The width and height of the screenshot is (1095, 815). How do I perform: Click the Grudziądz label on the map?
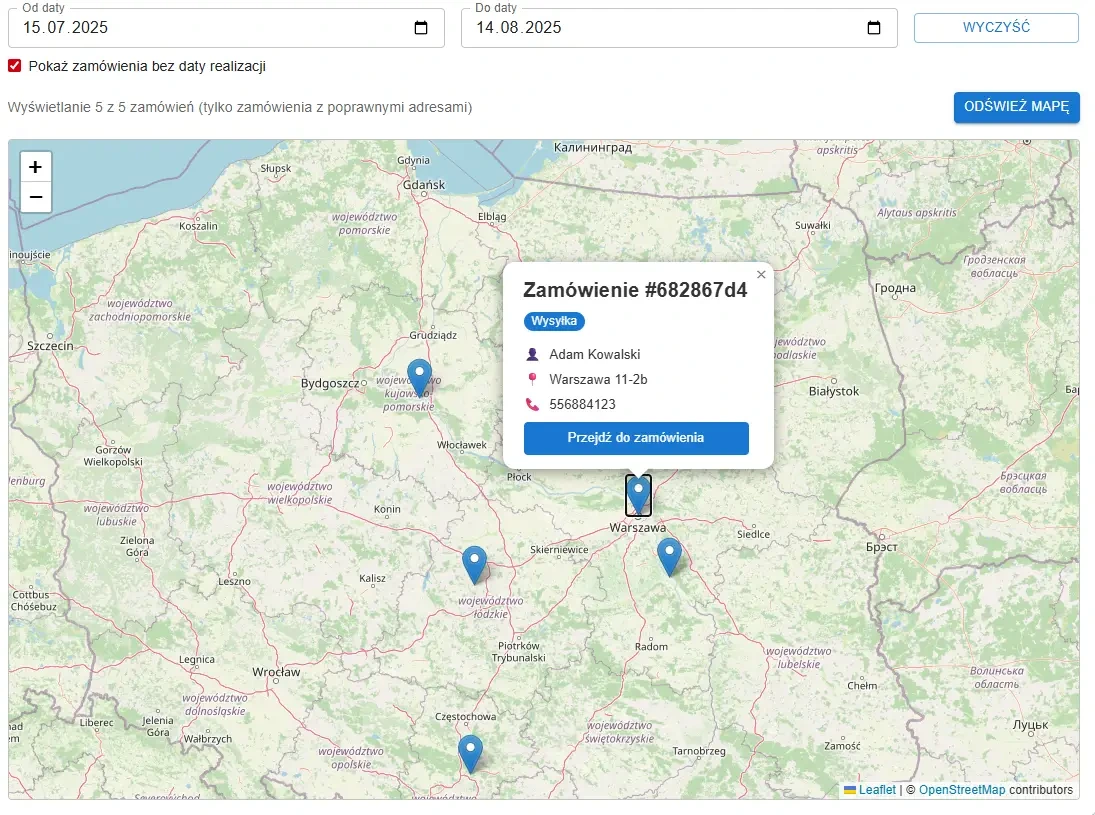coord(433,335)
